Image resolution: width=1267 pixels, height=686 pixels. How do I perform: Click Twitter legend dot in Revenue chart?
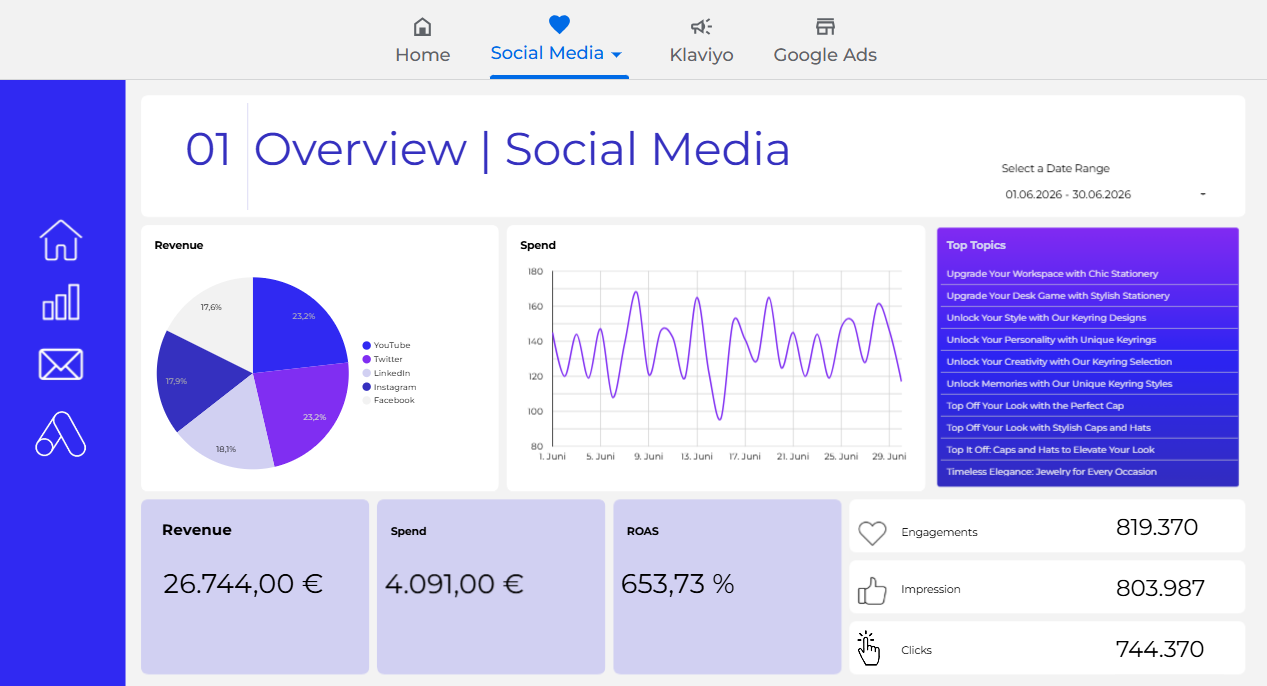tap(367, 359)
